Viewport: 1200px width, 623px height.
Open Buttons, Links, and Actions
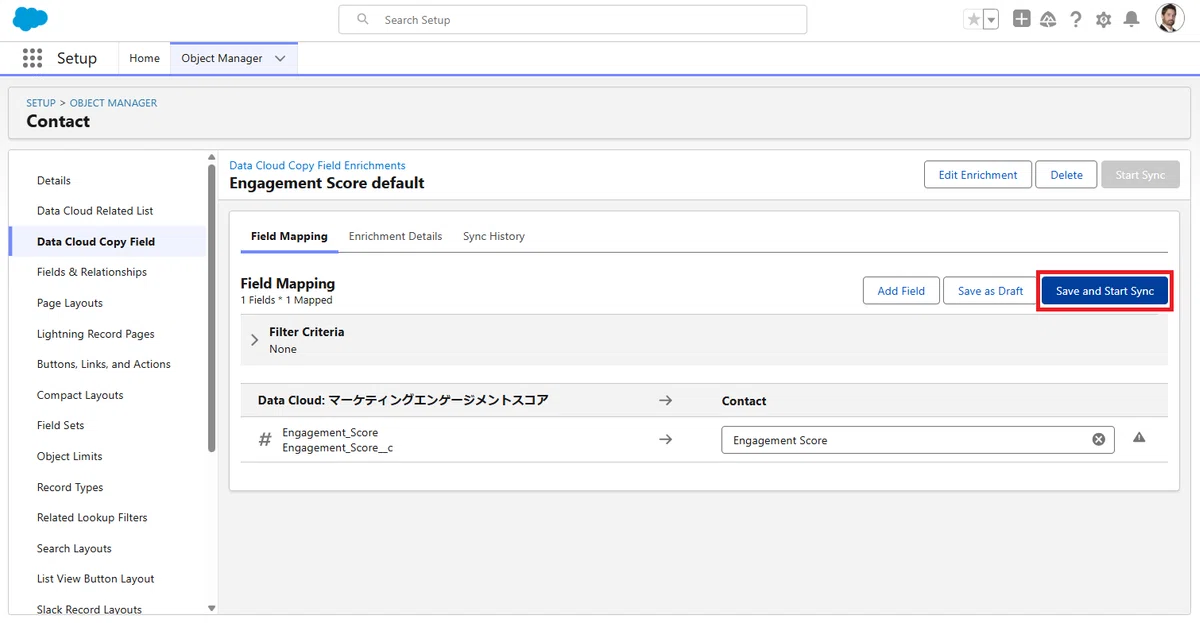tap(104, 364)
